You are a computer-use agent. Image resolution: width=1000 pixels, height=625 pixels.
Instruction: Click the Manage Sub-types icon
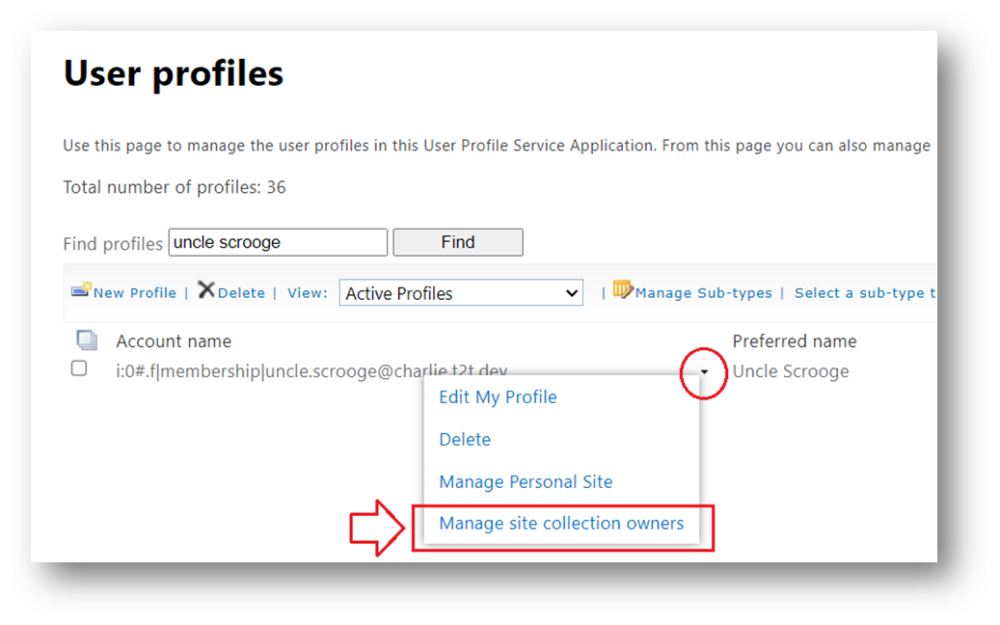(622, 290)
